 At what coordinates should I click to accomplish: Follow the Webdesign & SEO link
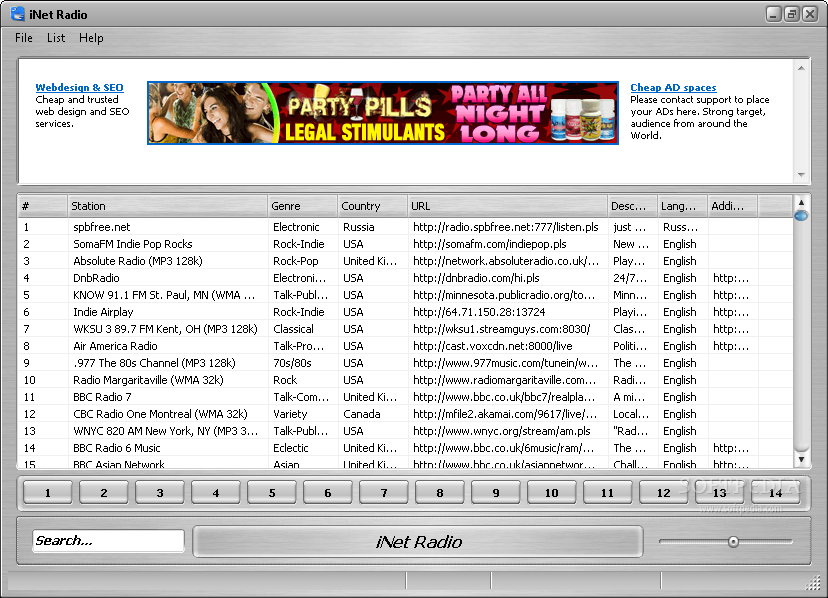pyautogui.click(x=79, y=88)
